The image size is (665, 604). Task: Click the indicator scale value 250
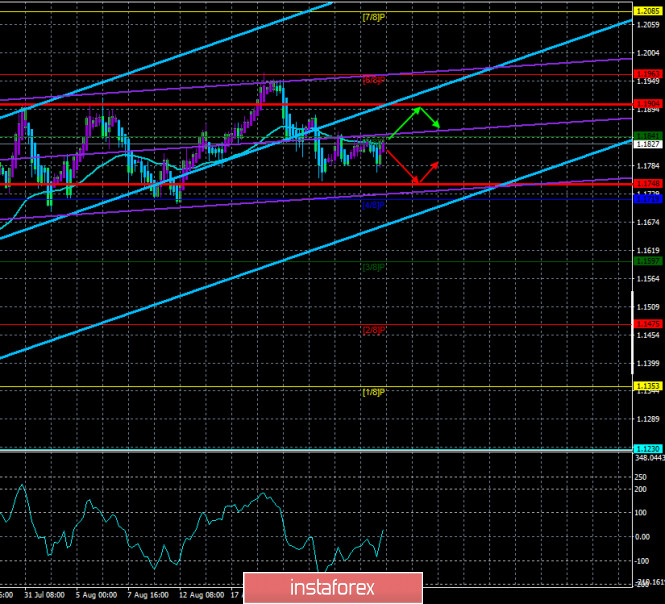click(x=640, y=477)
